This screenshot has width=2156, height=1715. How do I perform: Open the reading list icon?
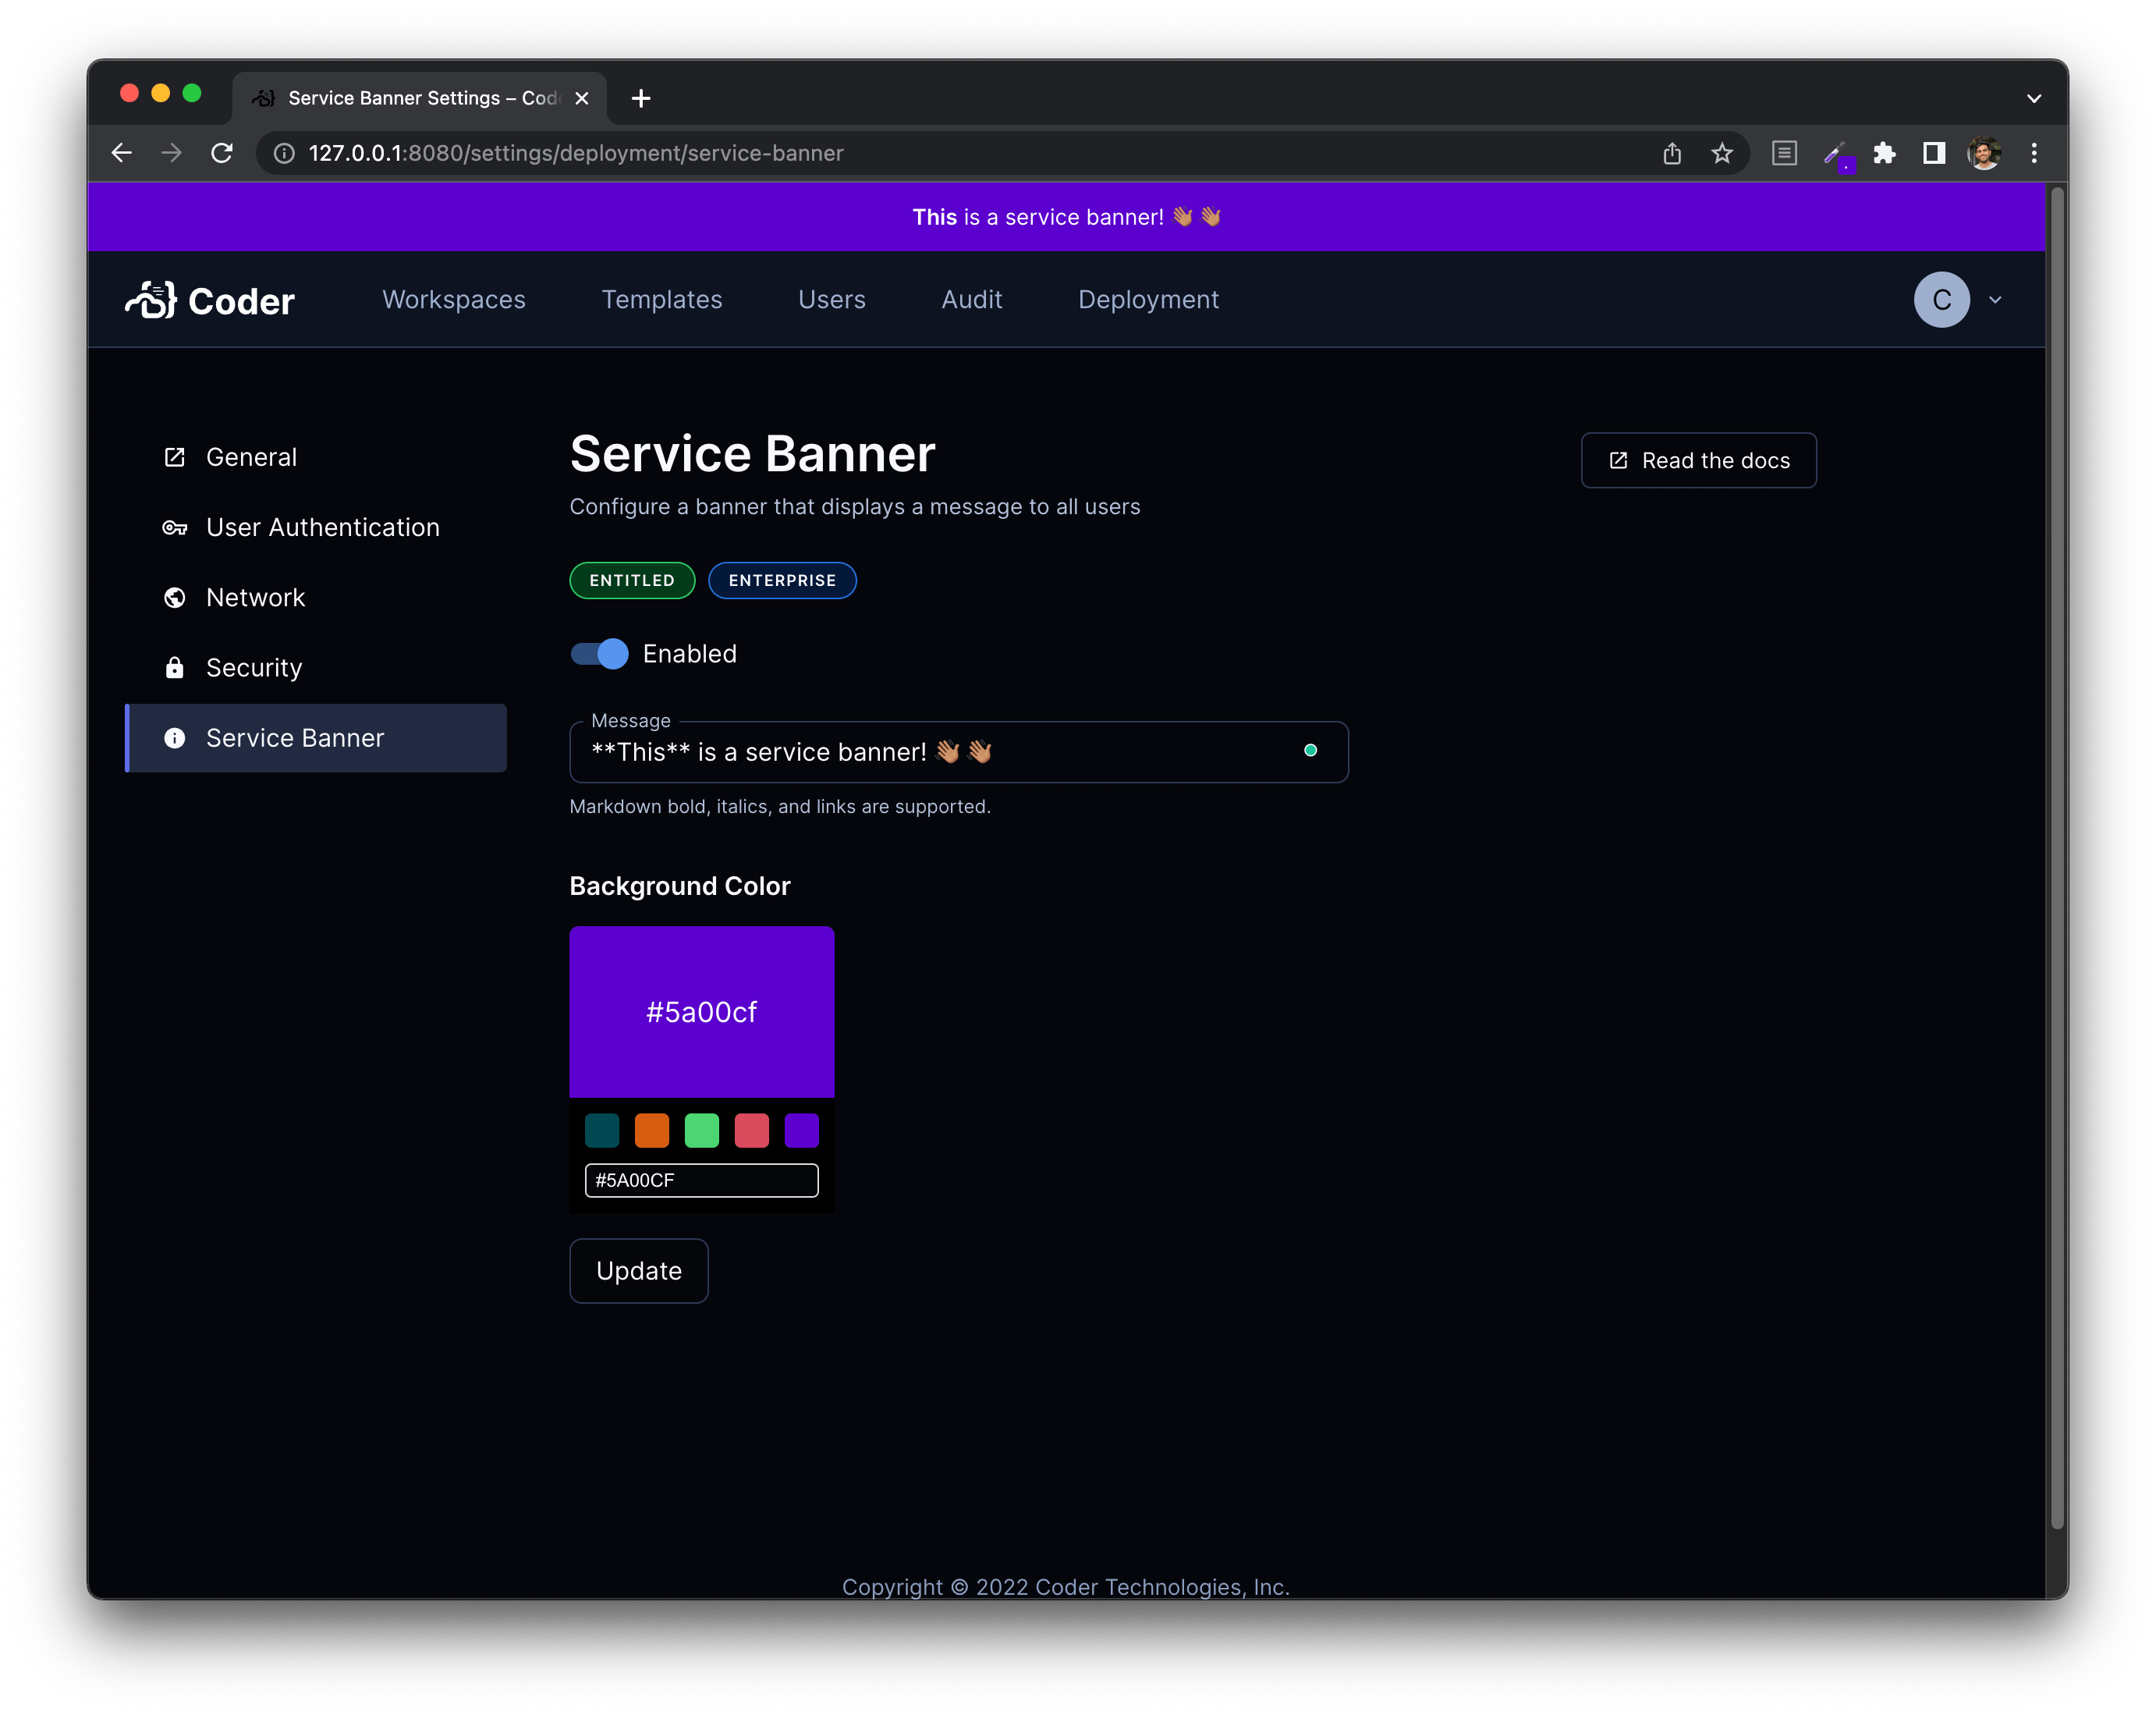pyautogui.click(x=1784, y=153)
